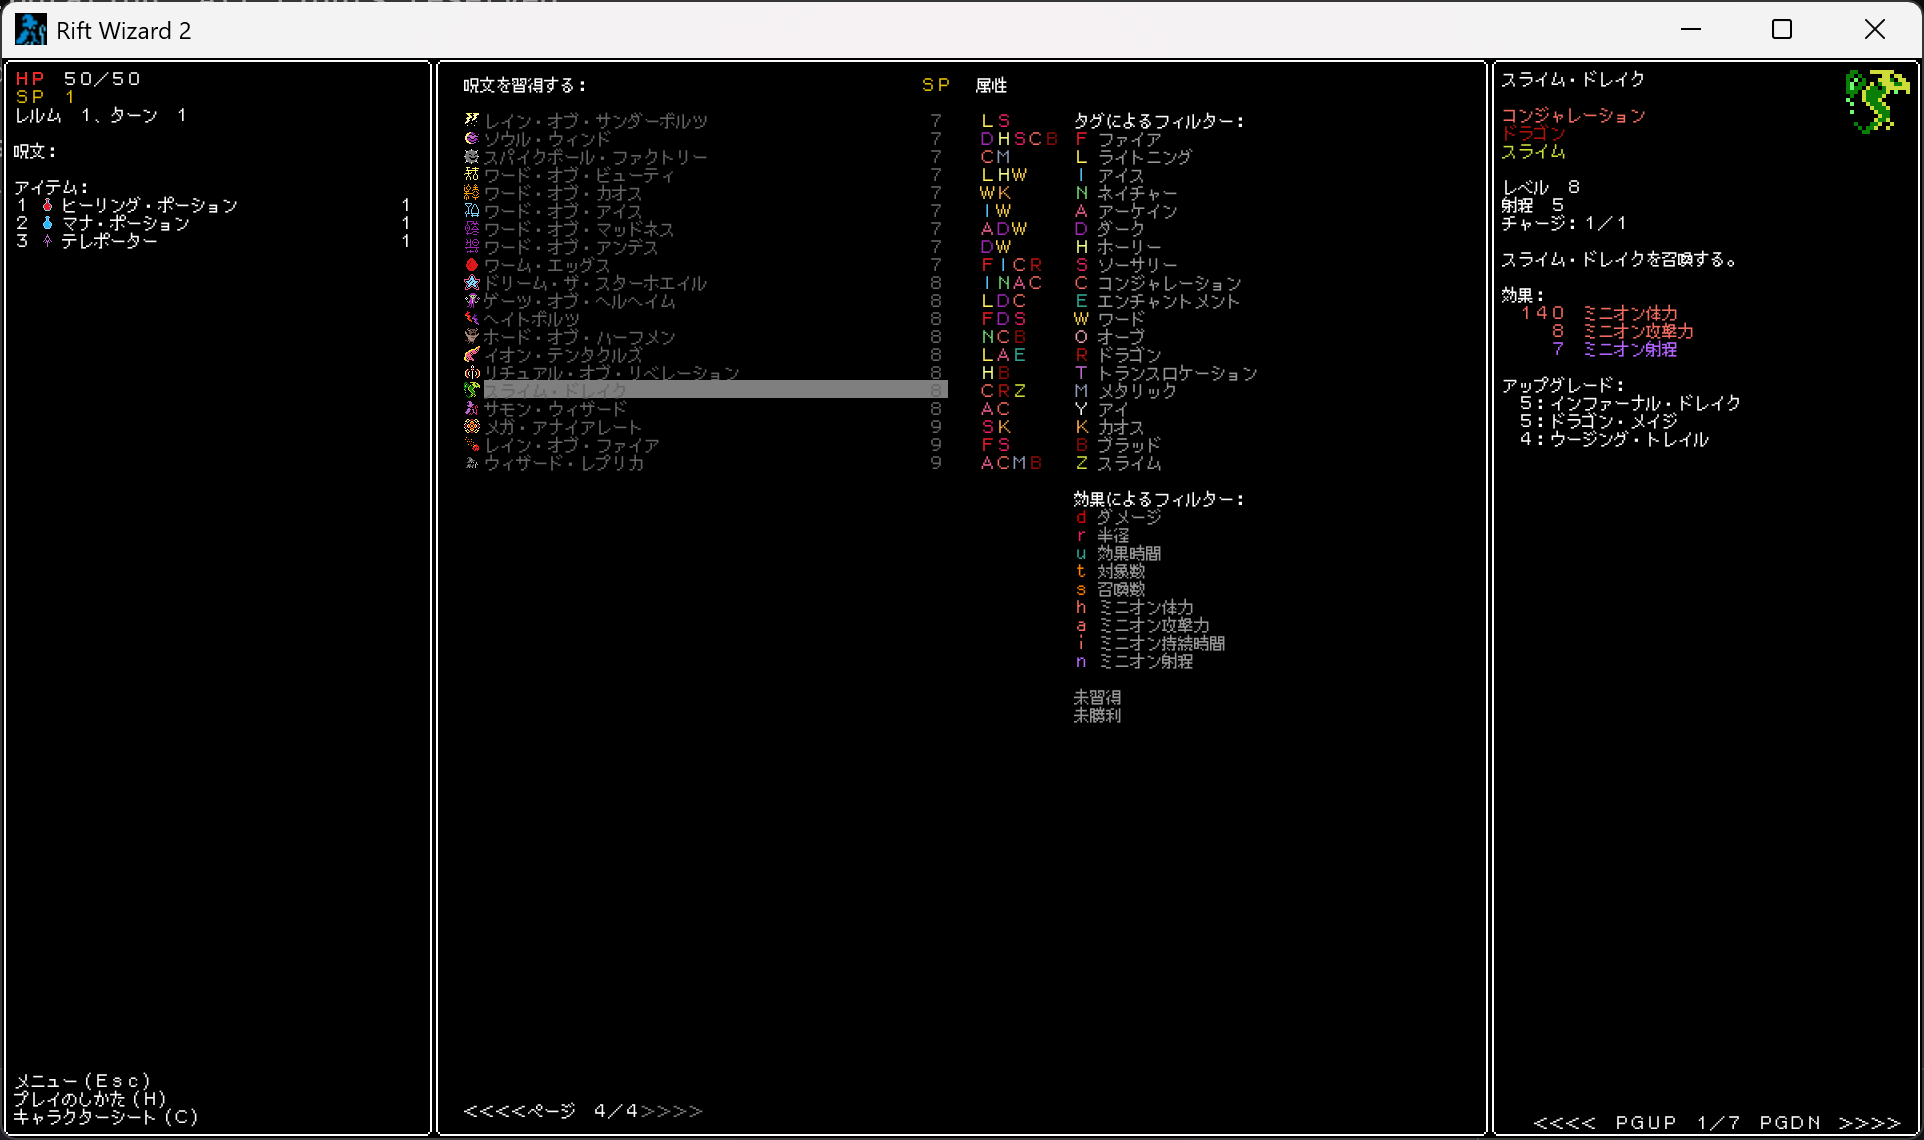Toggle the ドラゴン (Dragon) tag filter
This screenshot has width=1924, height=1140.
tap(1128, 355)
